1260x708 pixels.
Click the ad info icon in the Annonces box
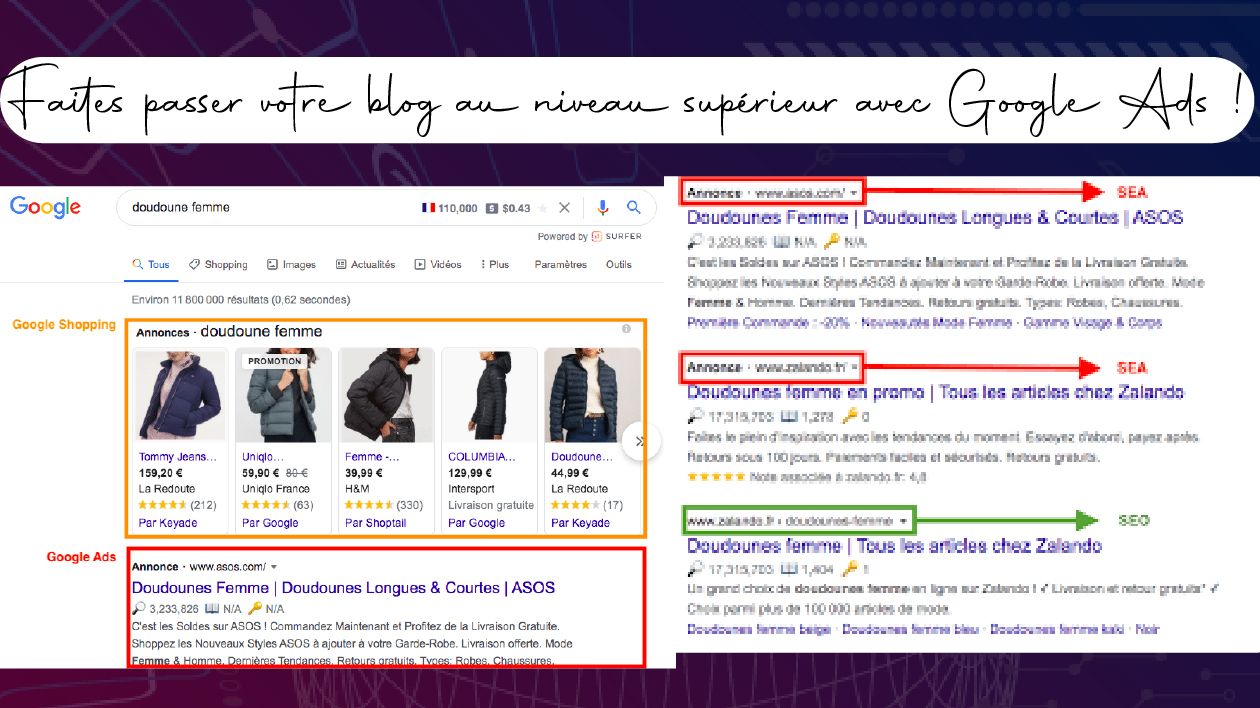point(626,329)
